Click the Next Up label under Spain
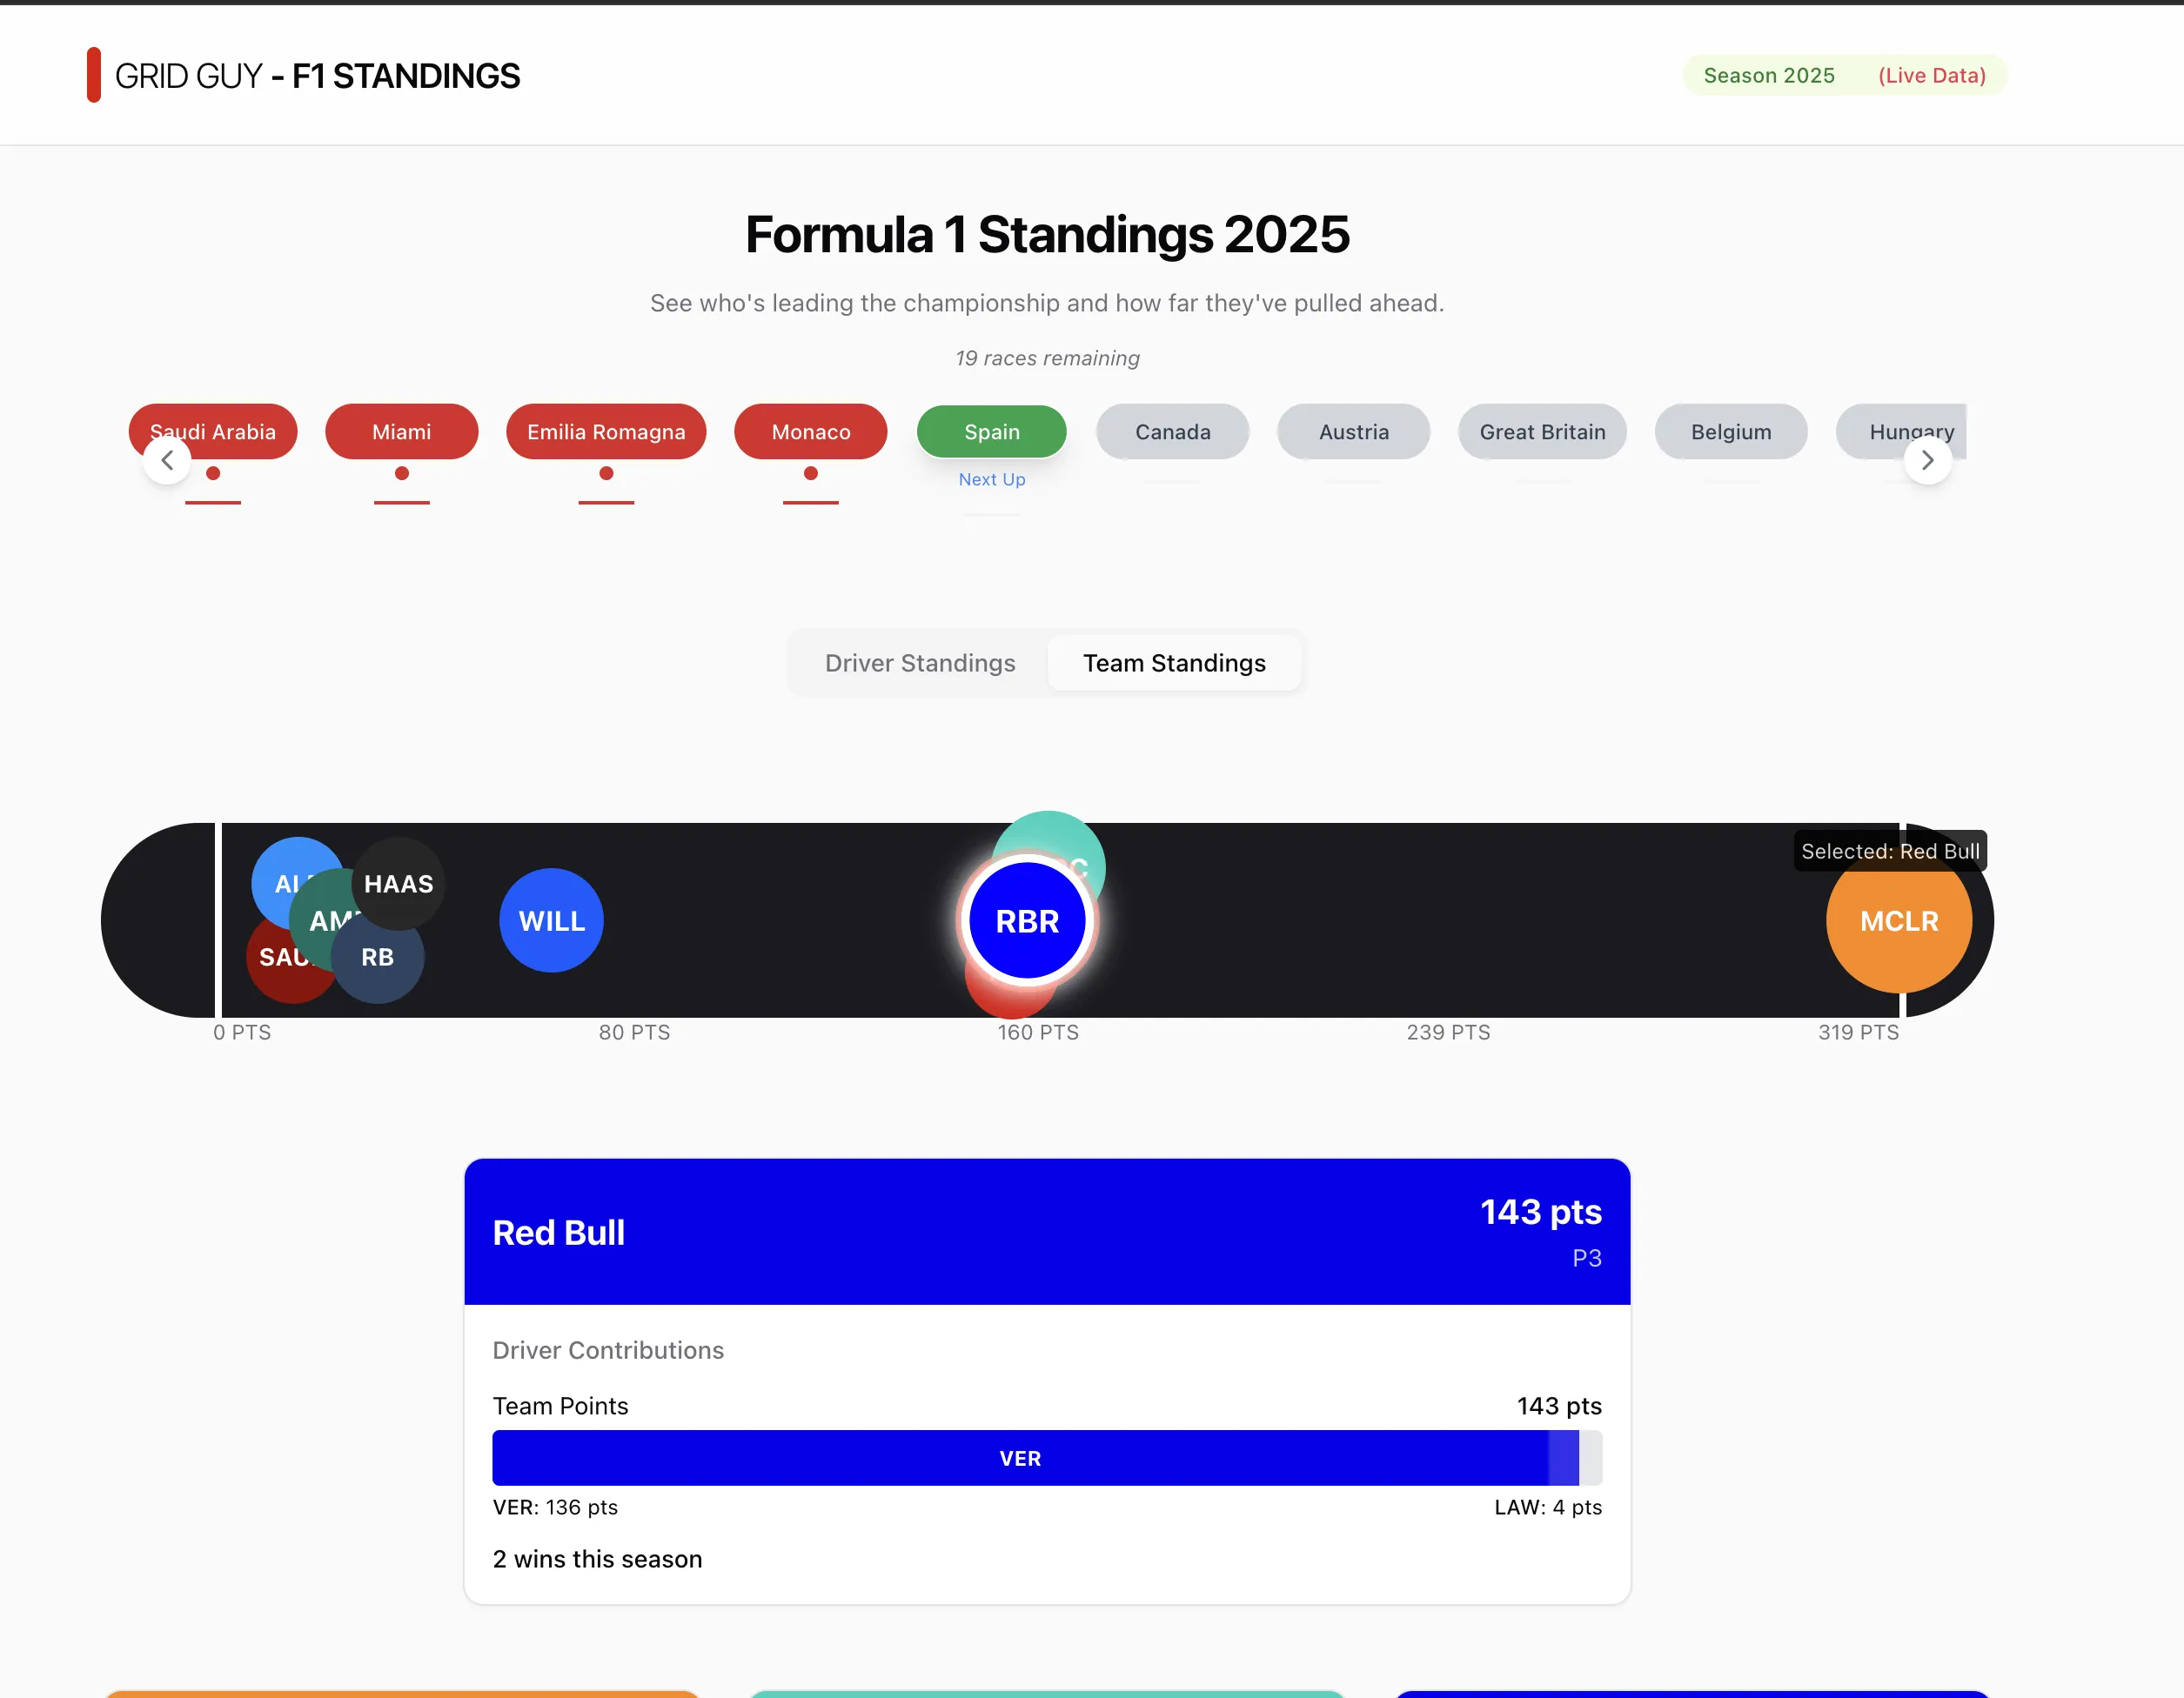 [992, 479]
